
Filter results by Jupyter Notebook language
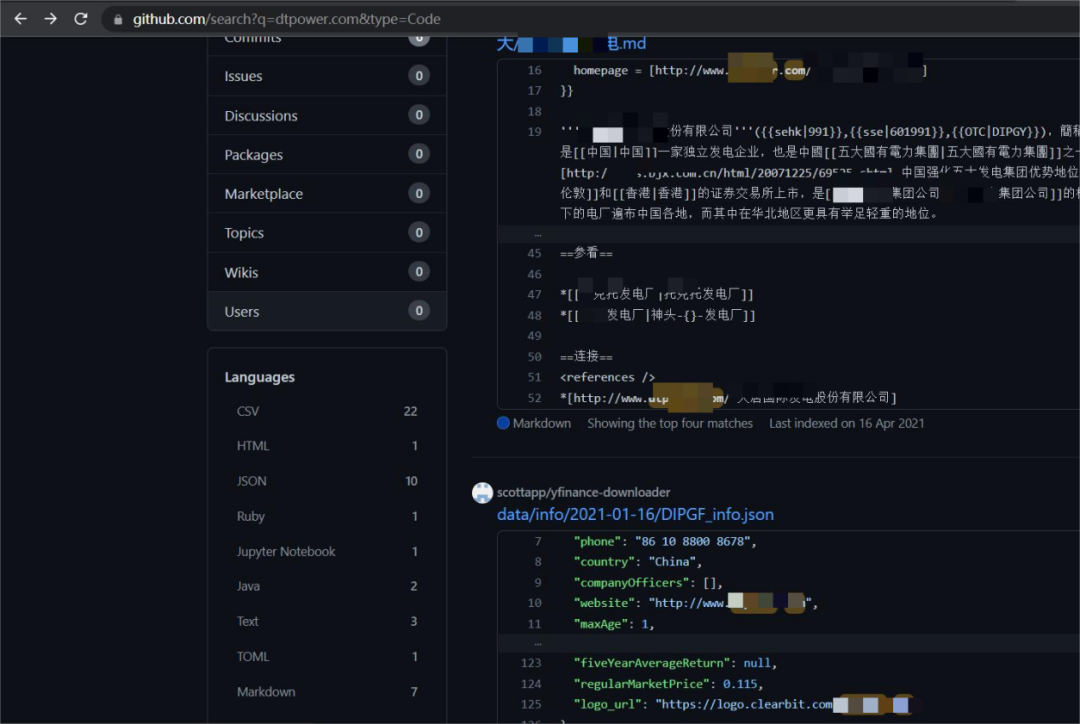(327, 551)
